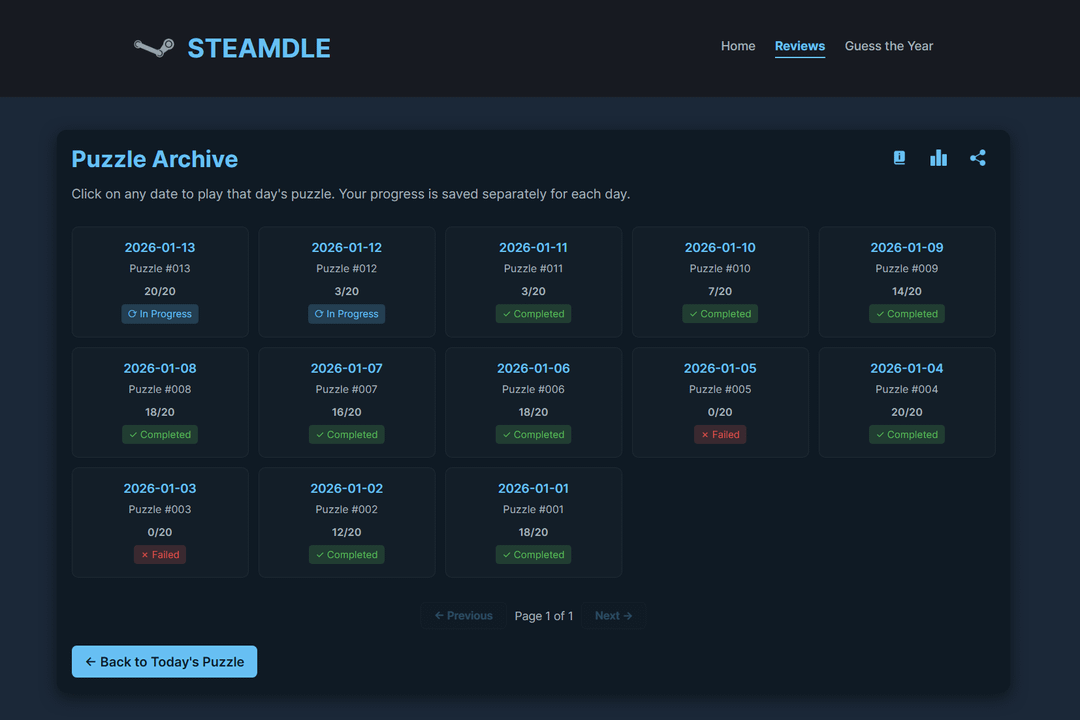Click the In Progress badge on Puzzle #012

[346, 314]
